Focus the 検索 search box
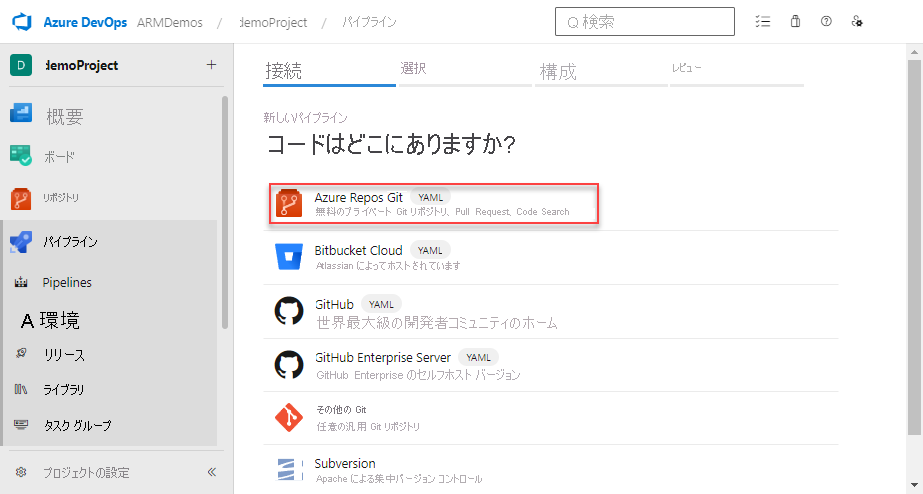The image size is (923, 494). pyautogui.click(x=645, y=22)
